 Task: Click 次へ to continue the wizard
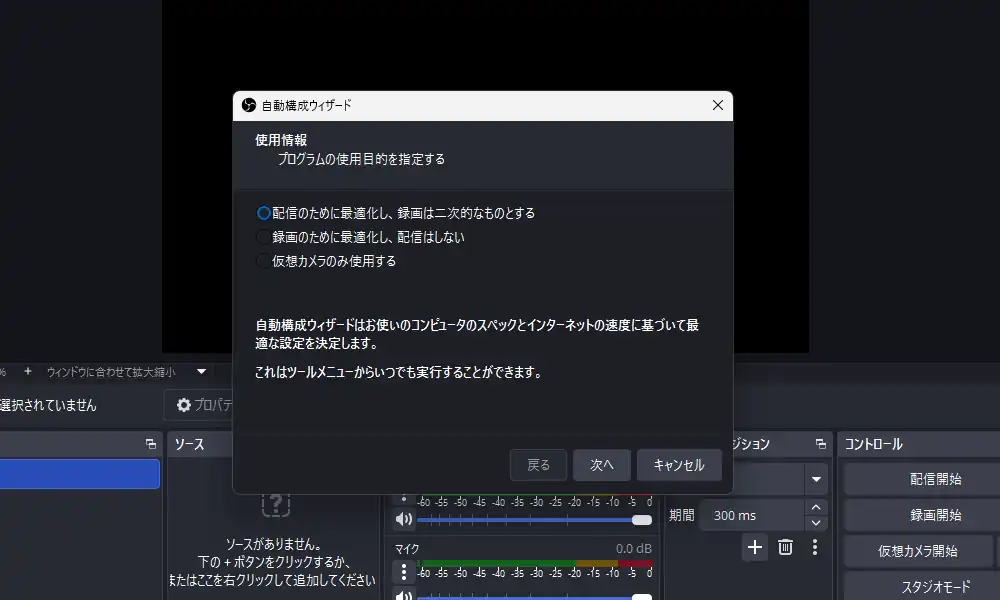point(601,465)
